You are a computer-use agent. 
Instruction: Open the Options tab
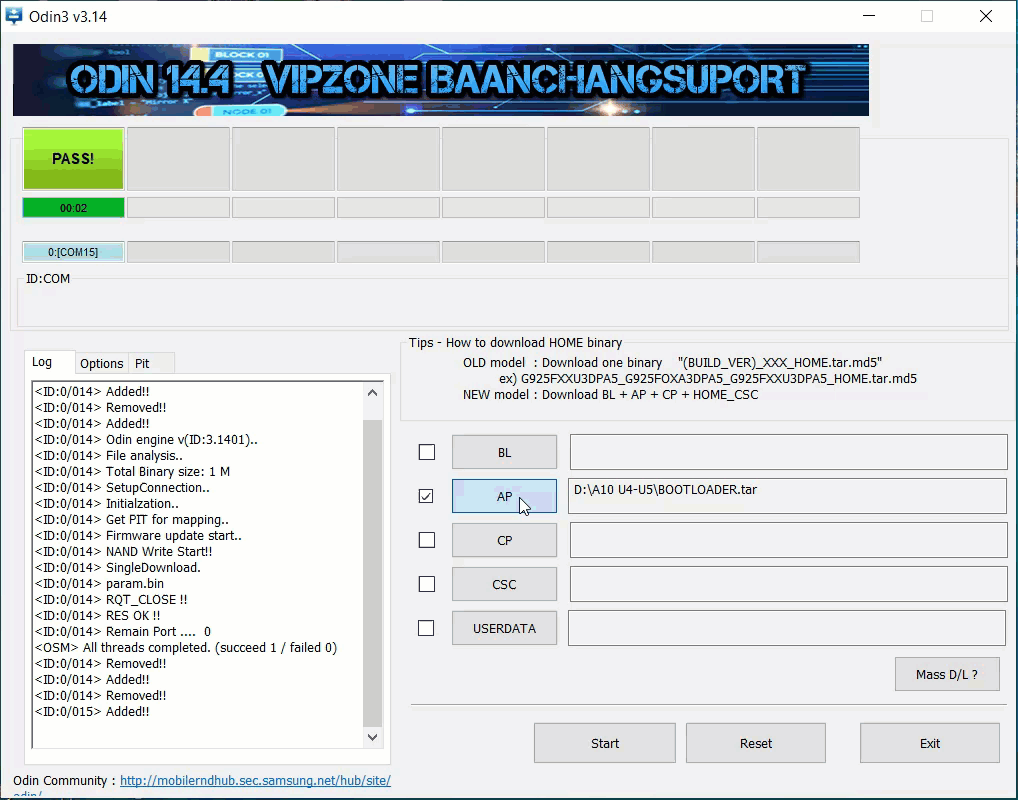point(101,364)
